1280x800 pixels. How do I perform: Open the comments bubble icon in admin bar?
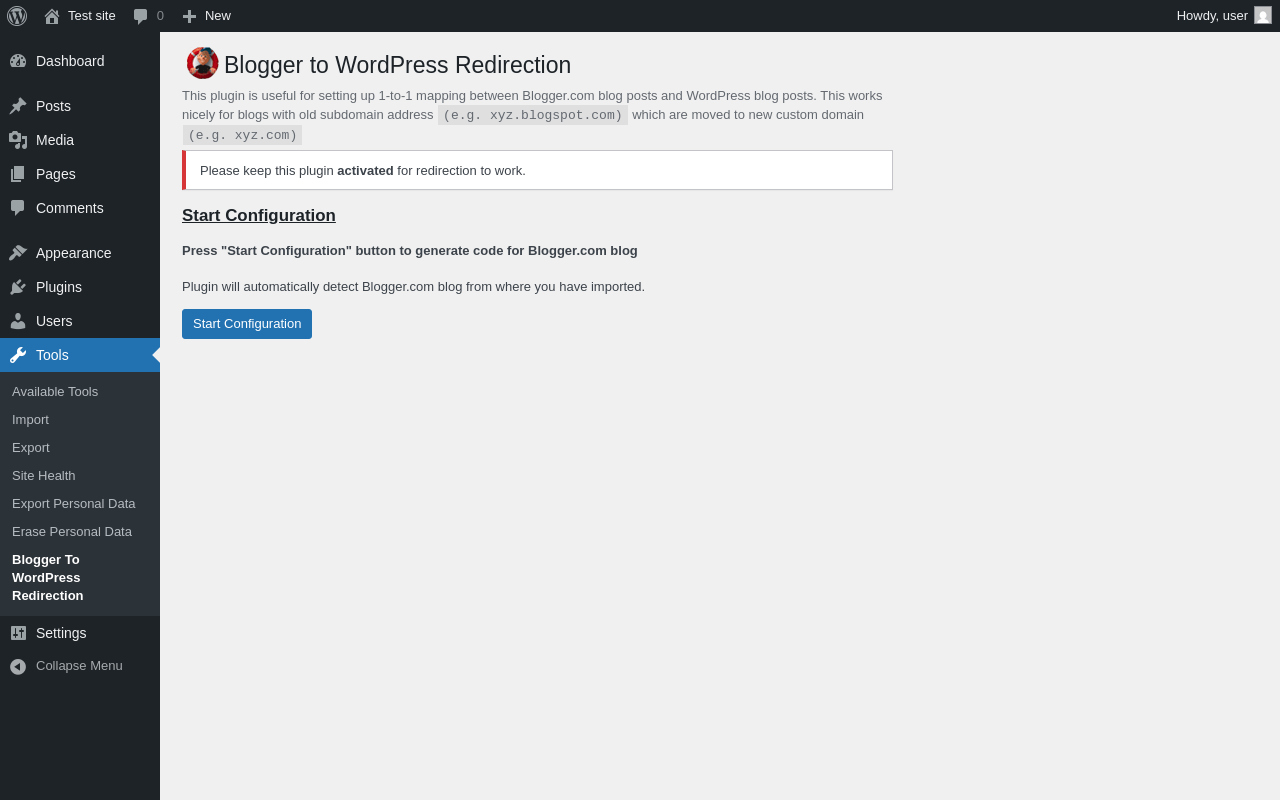140,16
